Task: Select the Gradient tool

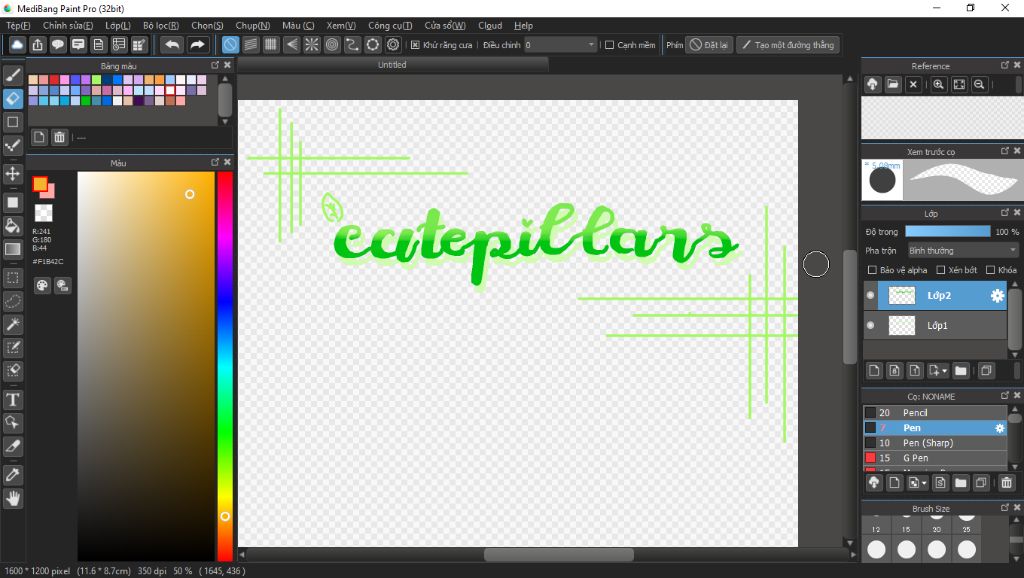Action: [12, 249]
